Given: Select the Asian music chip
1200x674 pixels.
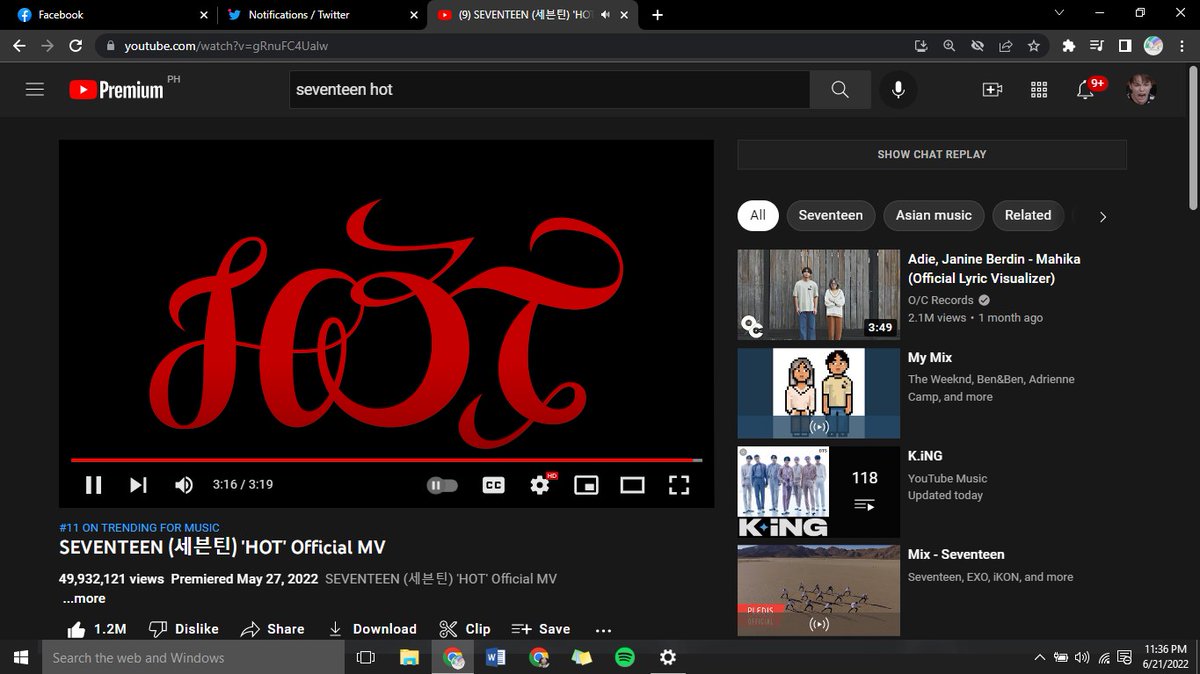Looking at the screenshot, I should [x=934, y=215].
